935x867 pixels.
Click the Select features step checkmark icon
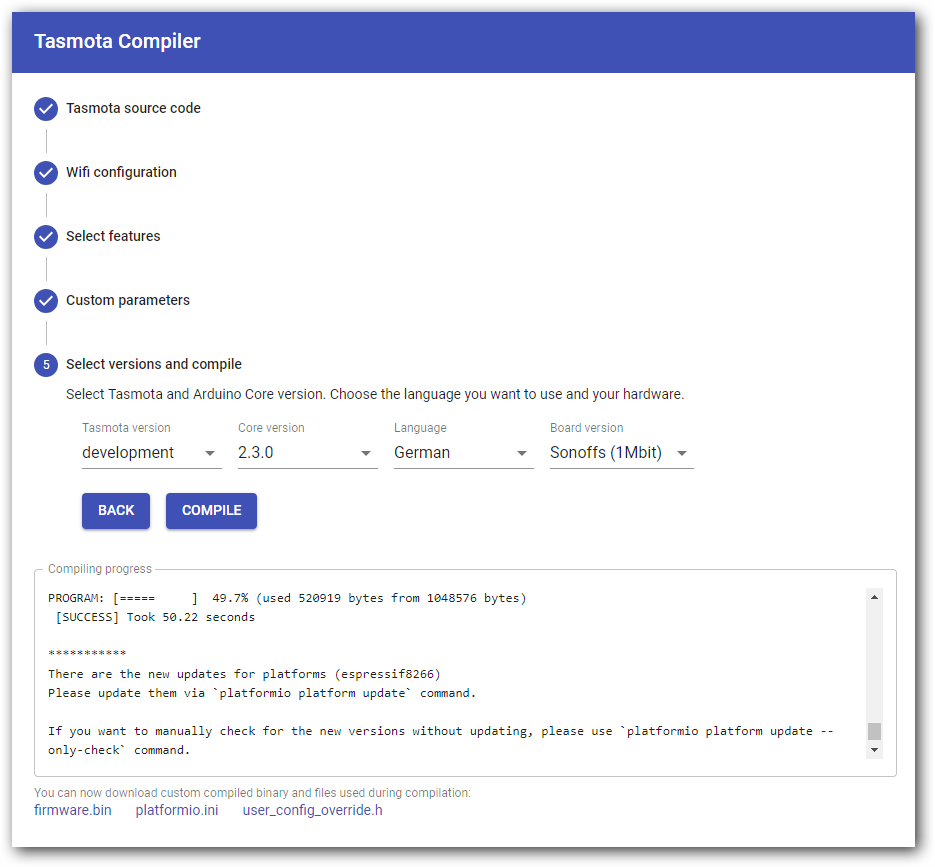click(46, 237)
